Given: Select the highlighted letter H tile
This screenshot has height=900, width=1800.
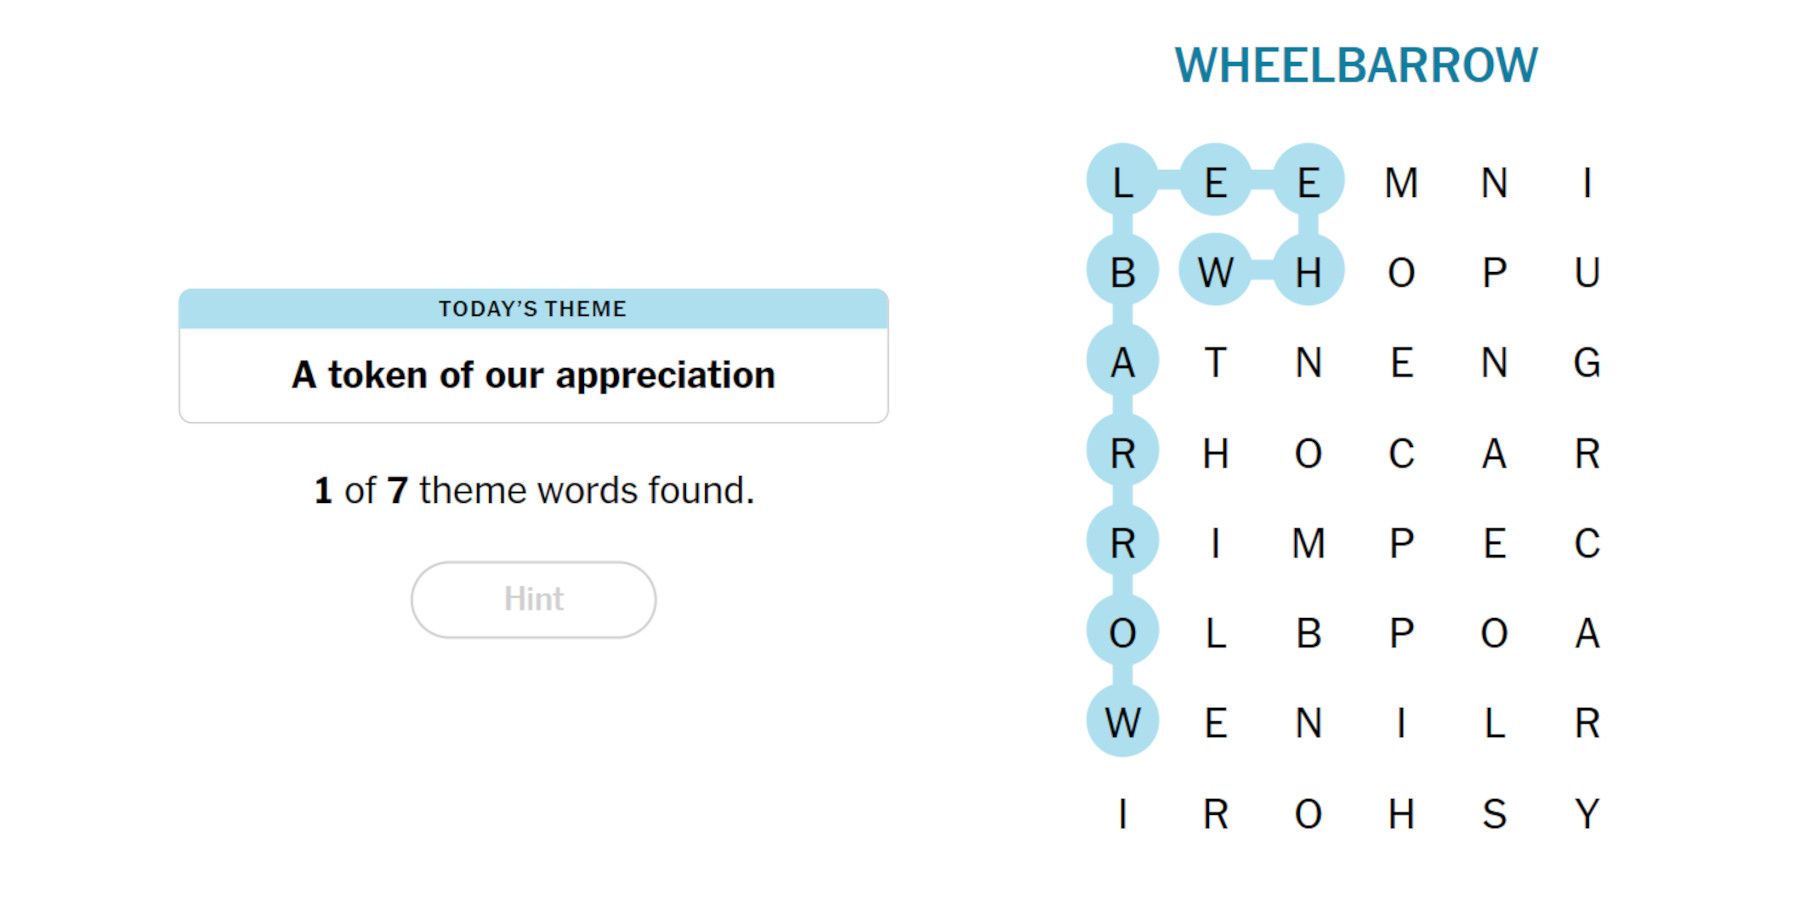Looking at the screenshot, I should pos(1308,272).
